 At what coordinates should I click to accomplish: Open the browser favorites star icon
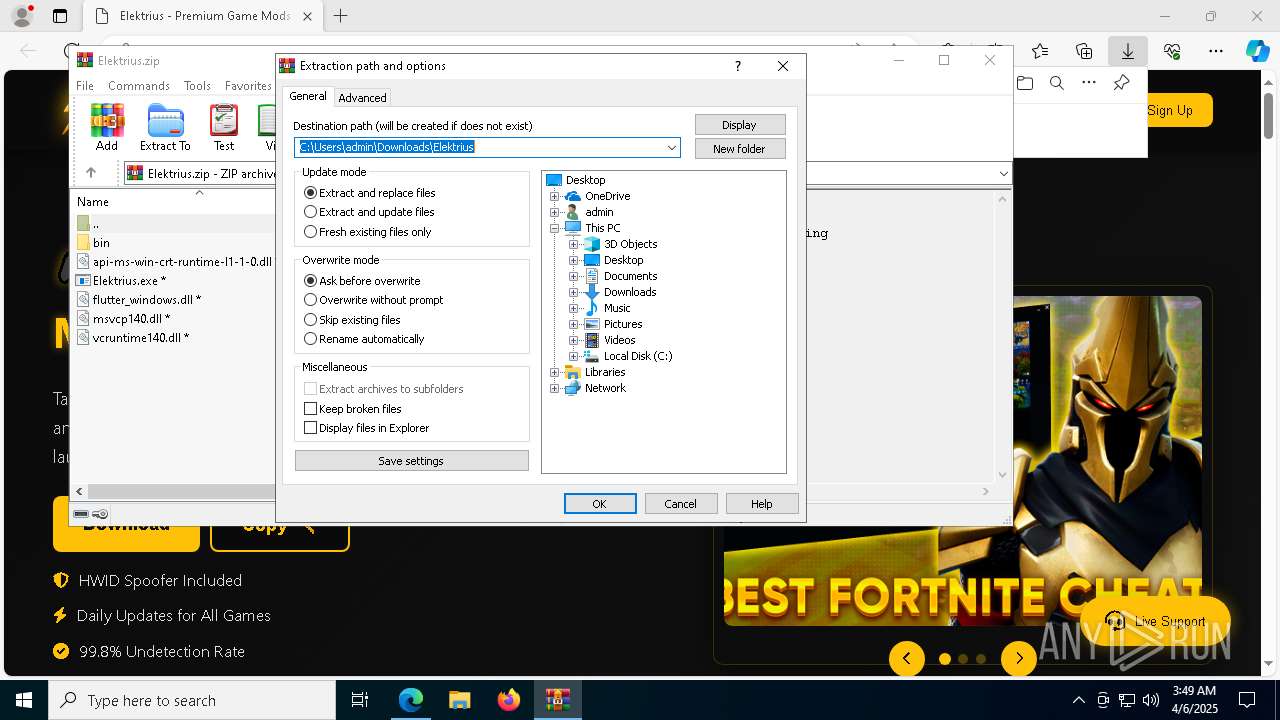point(1040,51)
